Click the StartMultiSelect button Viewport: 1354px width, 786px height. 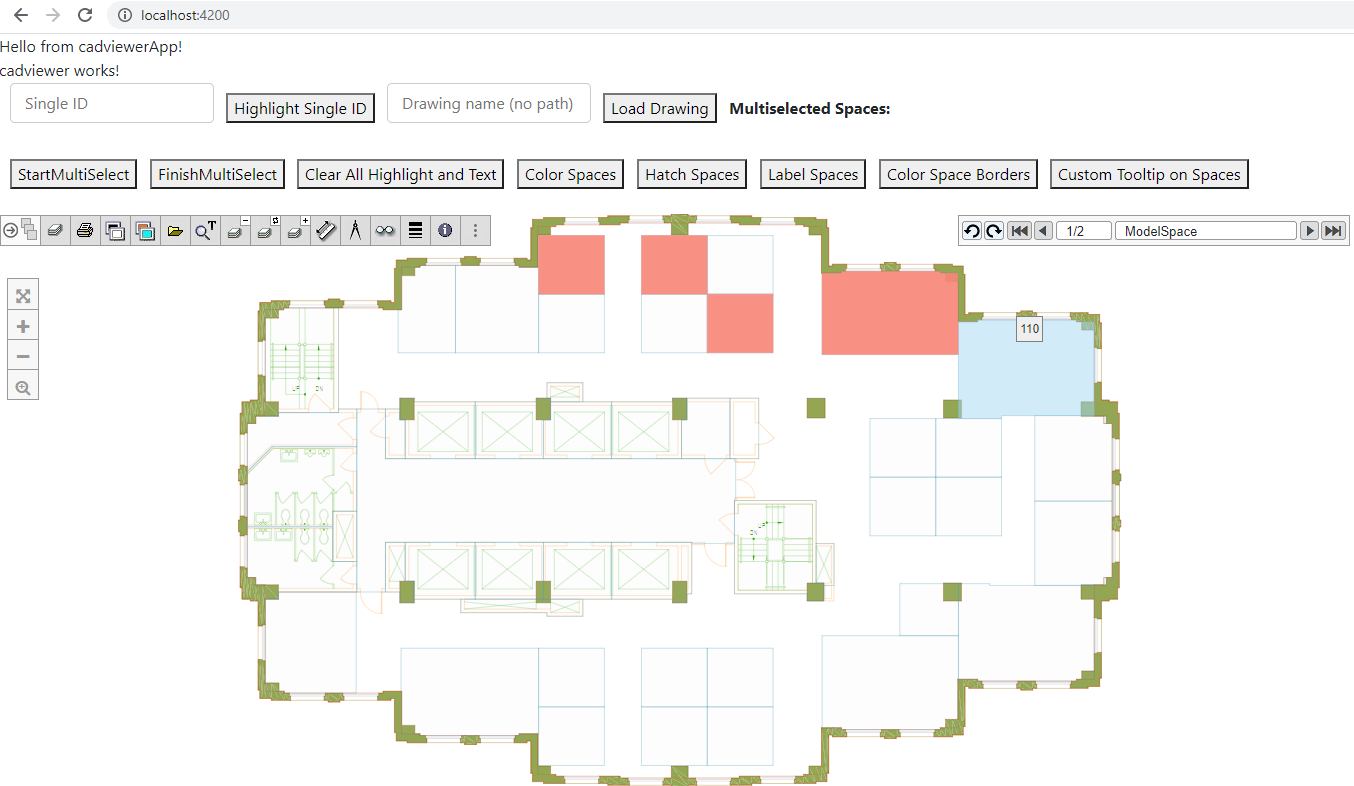pos(74,174)
